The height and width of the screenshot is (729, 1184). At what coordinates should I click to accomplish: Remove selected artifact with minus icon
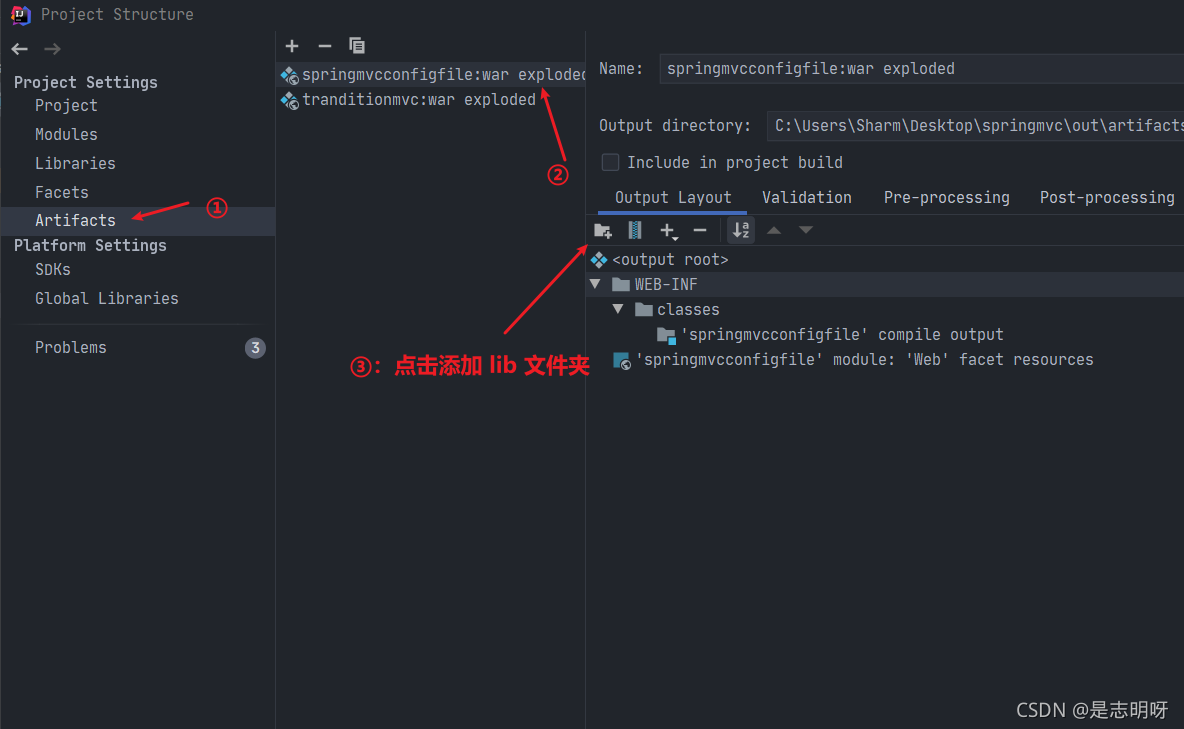(x=325, y=46)
